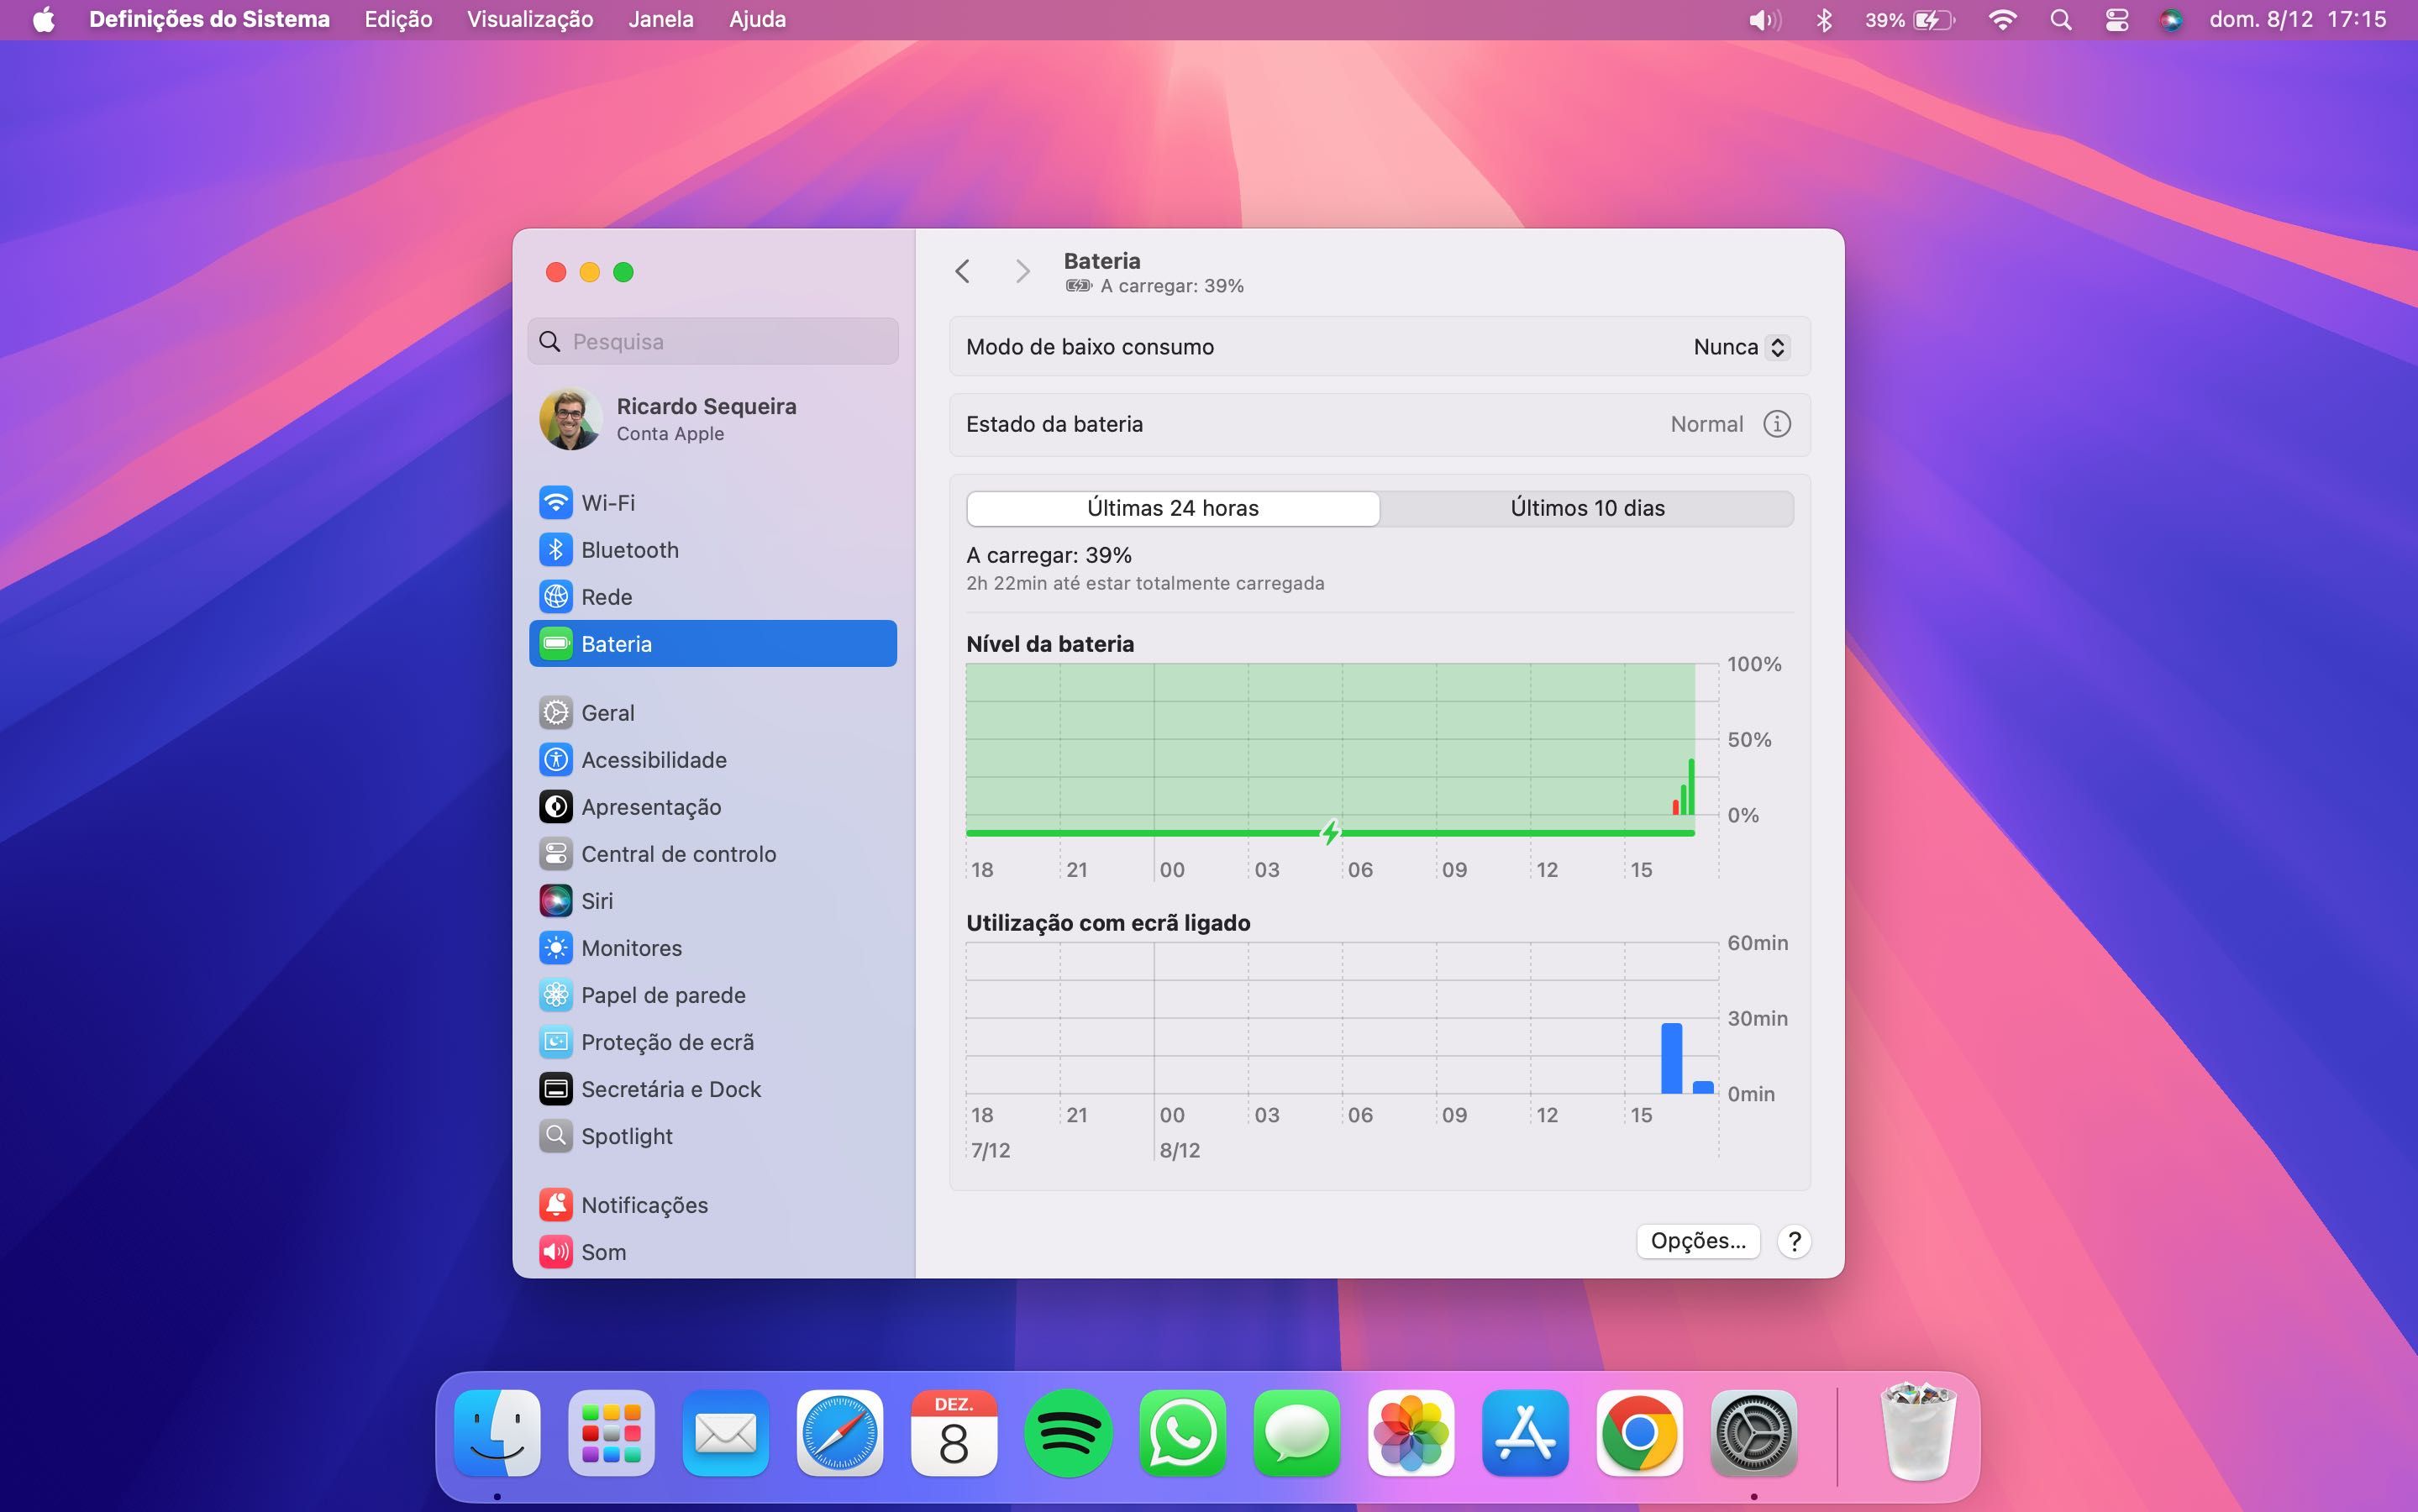Open Papel de parede settings

(x=712, y=994)
